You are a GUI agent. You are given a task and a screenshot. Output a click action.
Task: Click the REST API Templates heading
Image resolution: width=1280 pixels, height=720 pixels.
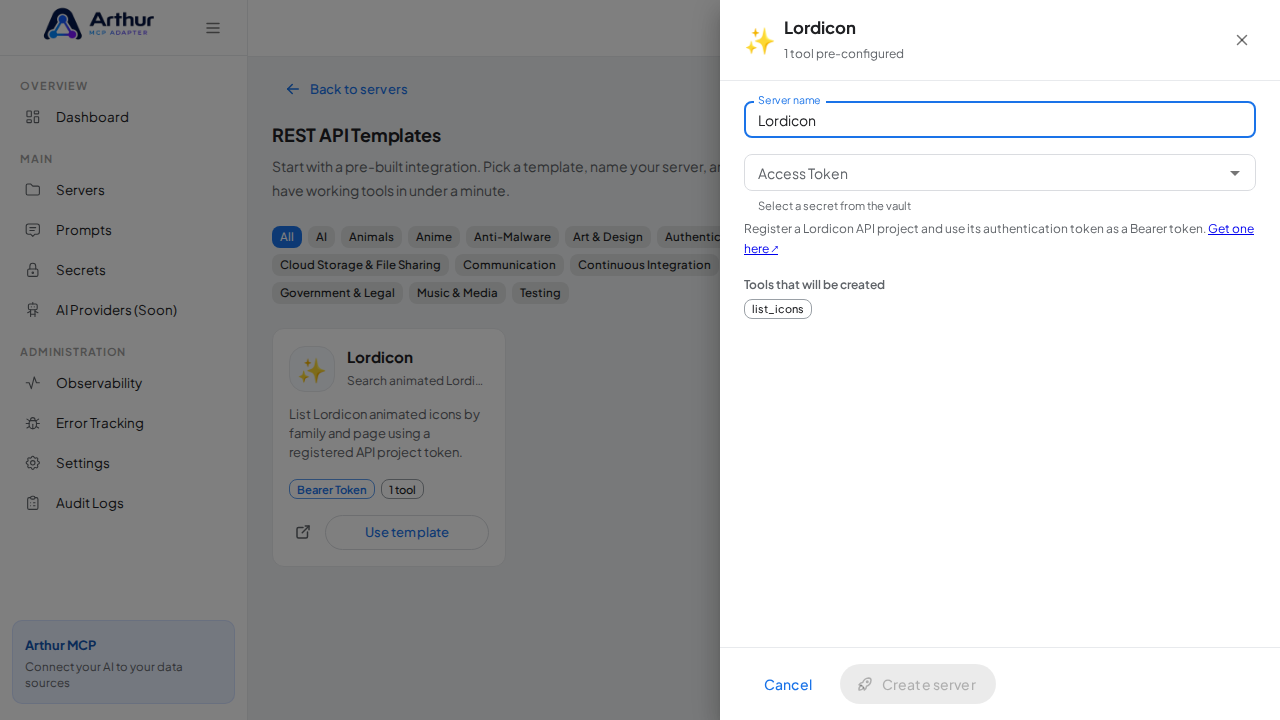click(356, 135)
